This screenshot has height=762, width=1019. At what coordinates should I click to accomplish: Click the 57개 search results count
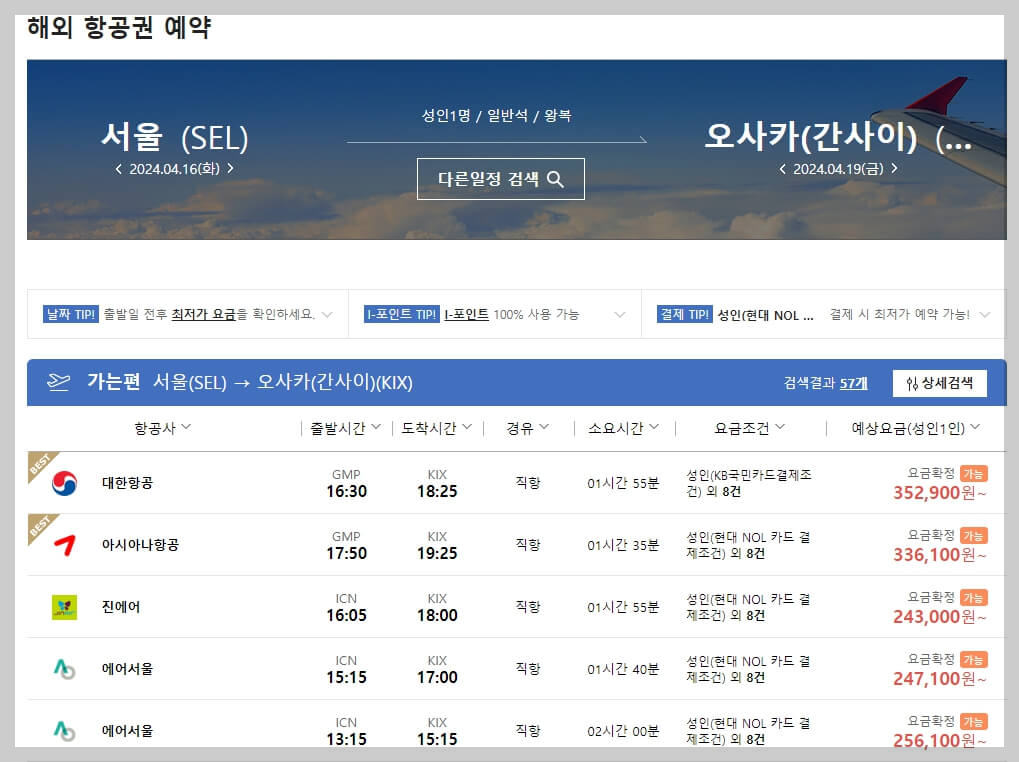click(855, 382)
